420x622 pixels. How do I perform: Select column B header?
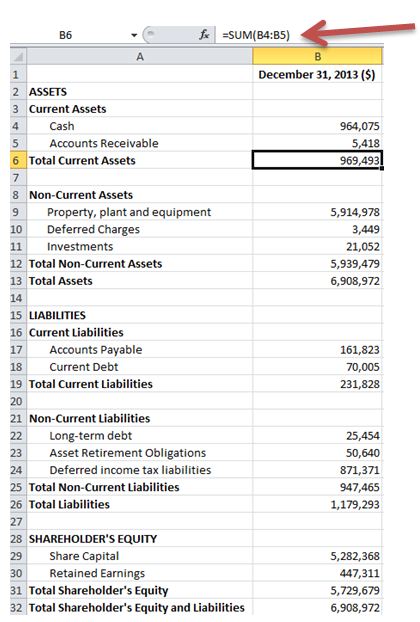318,56
